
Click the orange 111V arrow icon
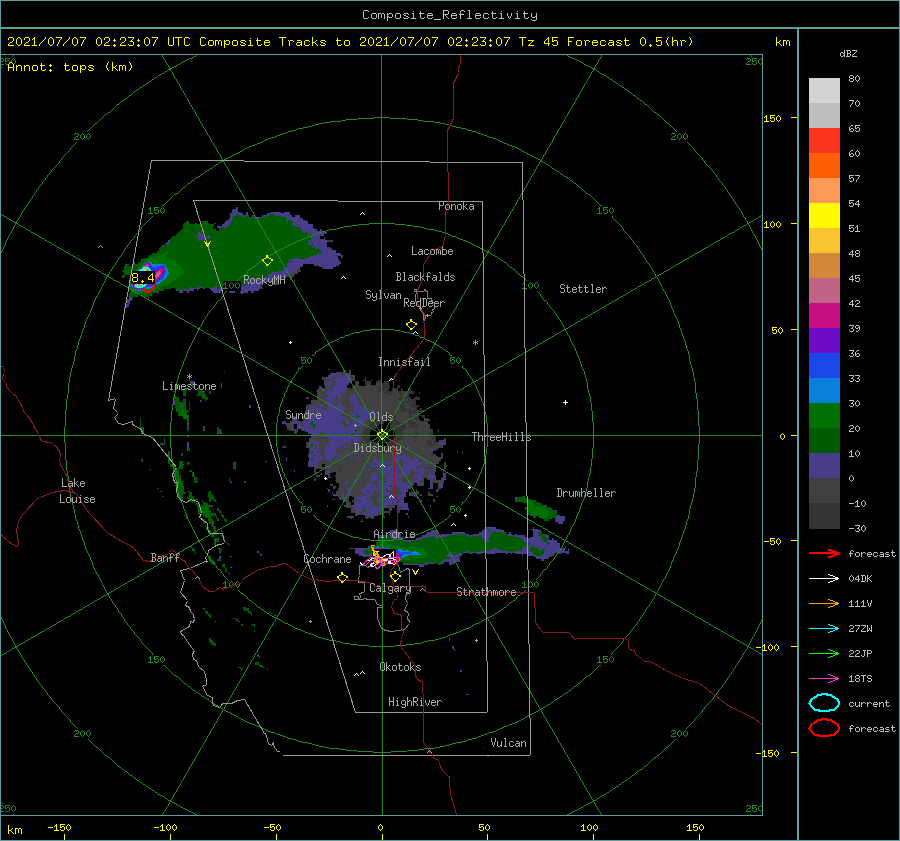click(x=824, y=603)
